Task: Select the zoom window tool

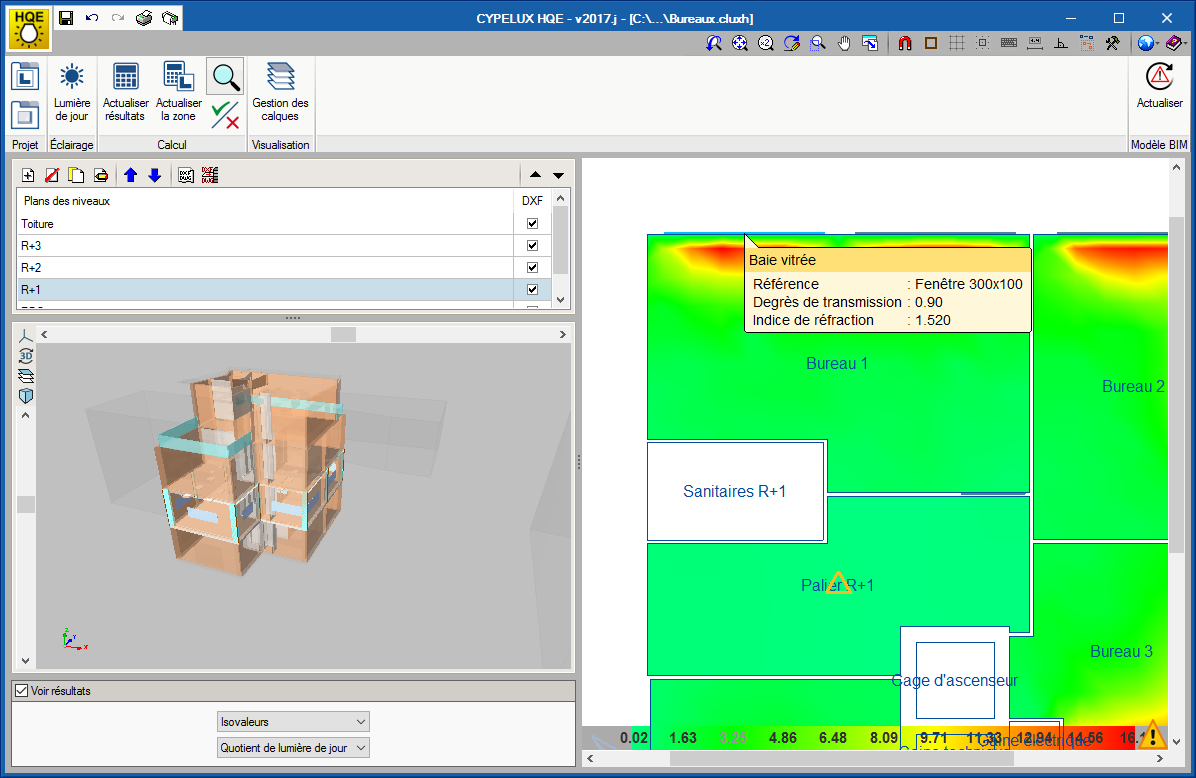Action: pos(818,43)
